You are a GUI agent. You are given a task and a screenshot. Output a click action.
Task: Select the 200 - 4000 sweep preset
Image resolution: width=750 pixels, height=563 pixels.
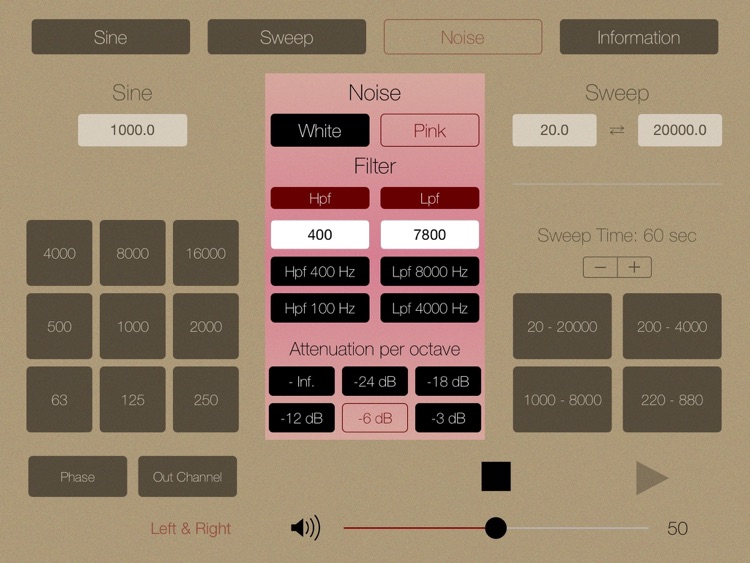point(672,326)
